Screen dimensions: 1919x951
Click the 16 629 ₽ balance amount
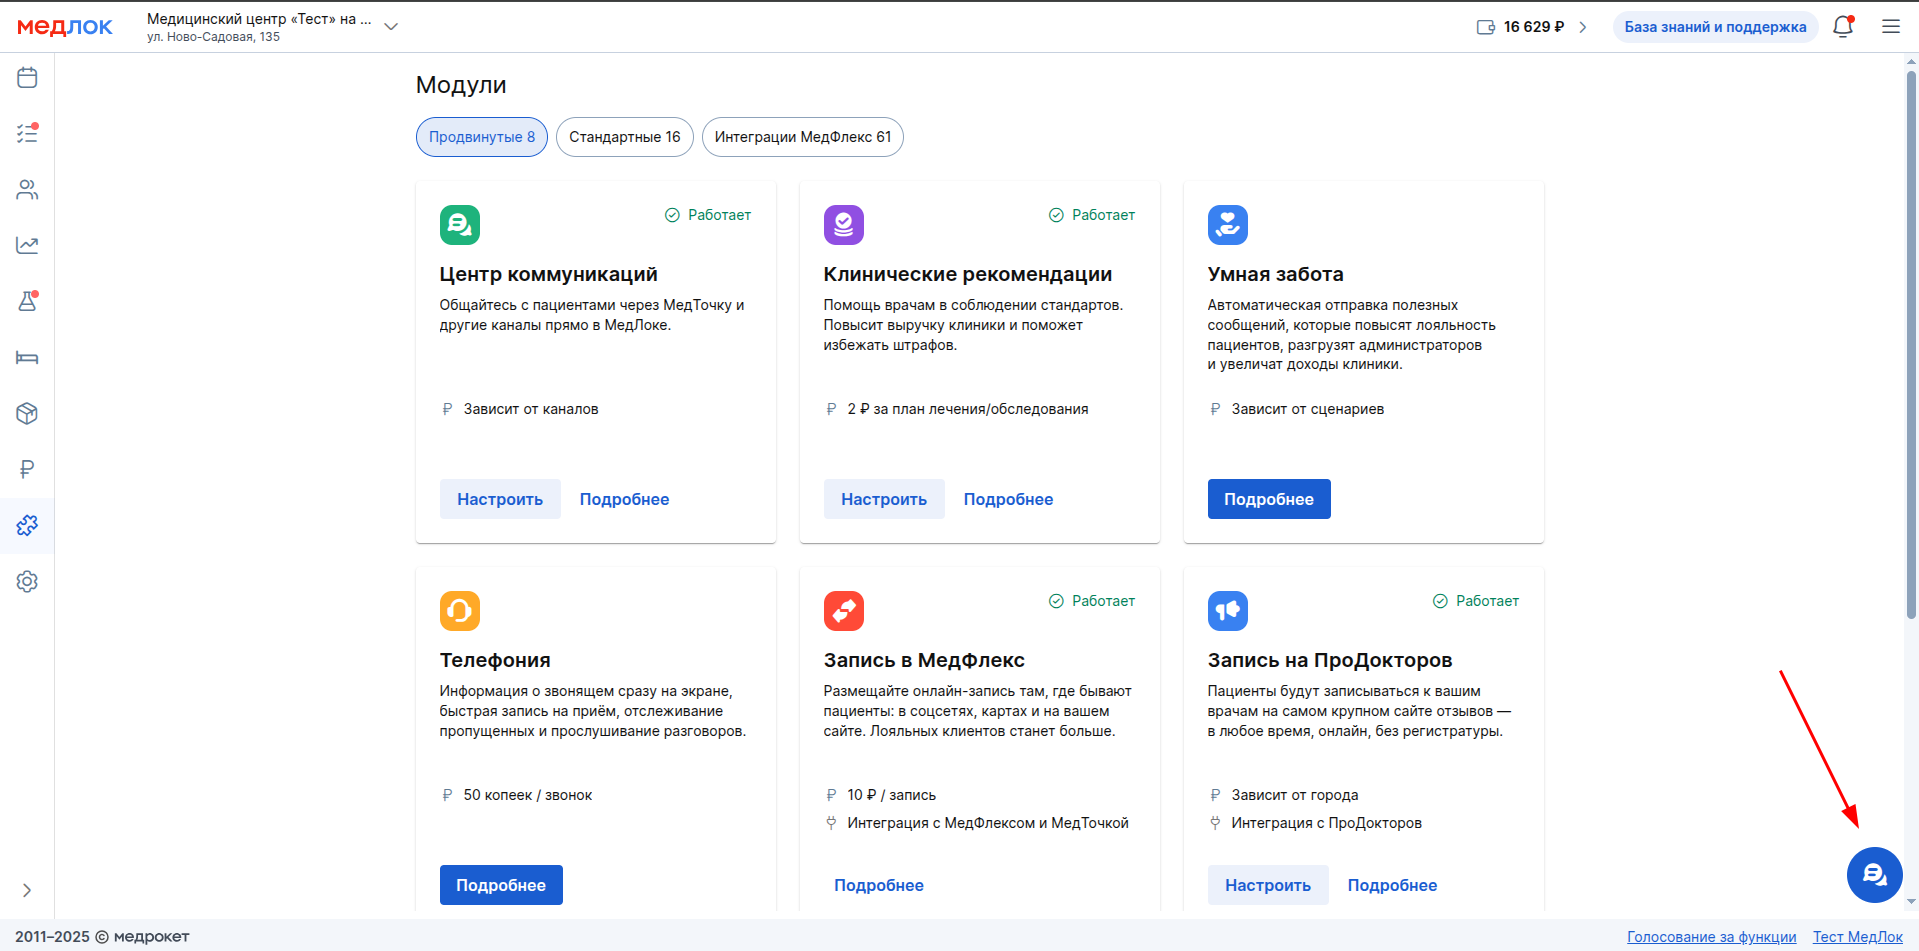coord(1534,27)
